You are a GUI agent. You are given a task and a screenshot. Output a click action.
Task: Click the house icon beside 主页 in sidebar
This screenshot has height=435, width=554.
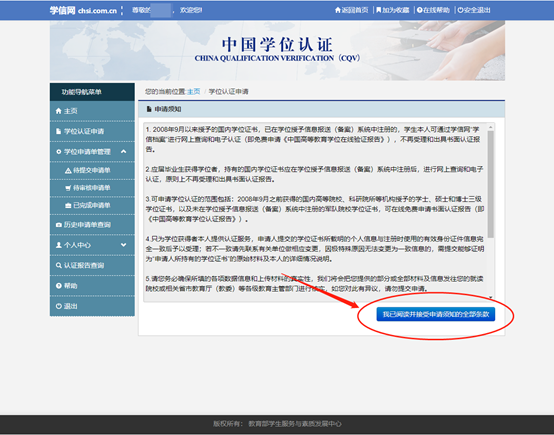pos(59,111)
